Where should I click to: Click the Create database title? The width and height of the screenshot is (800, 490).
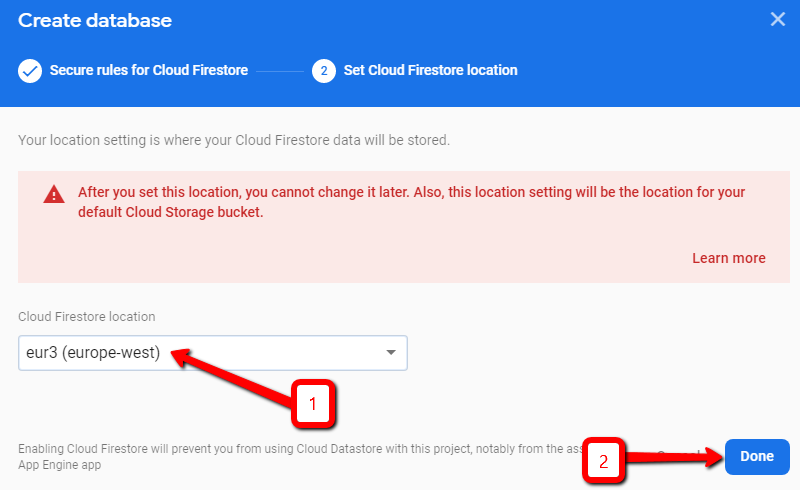click(95, 20)
